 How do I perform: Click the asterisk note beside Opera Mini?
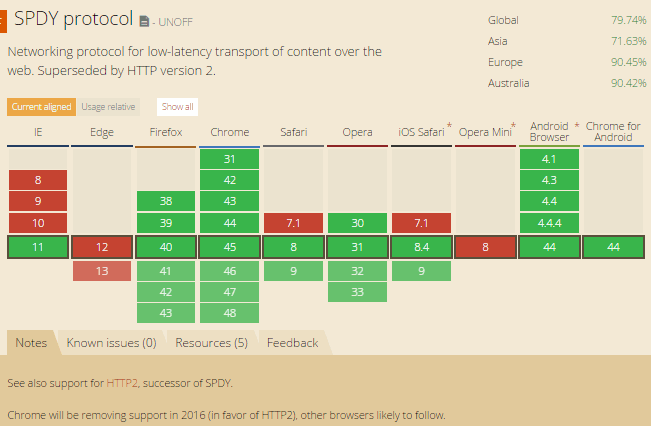tap(513, 127)
